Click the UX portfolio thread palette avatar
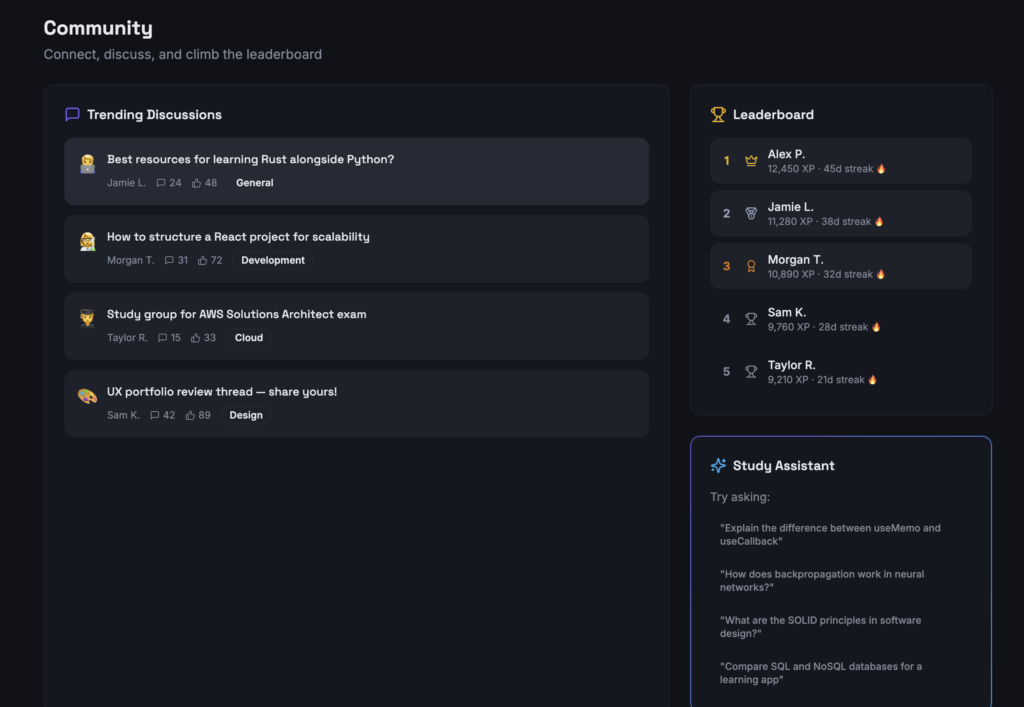Screen dimensions: 1024x707 click(x=87, y=396)
